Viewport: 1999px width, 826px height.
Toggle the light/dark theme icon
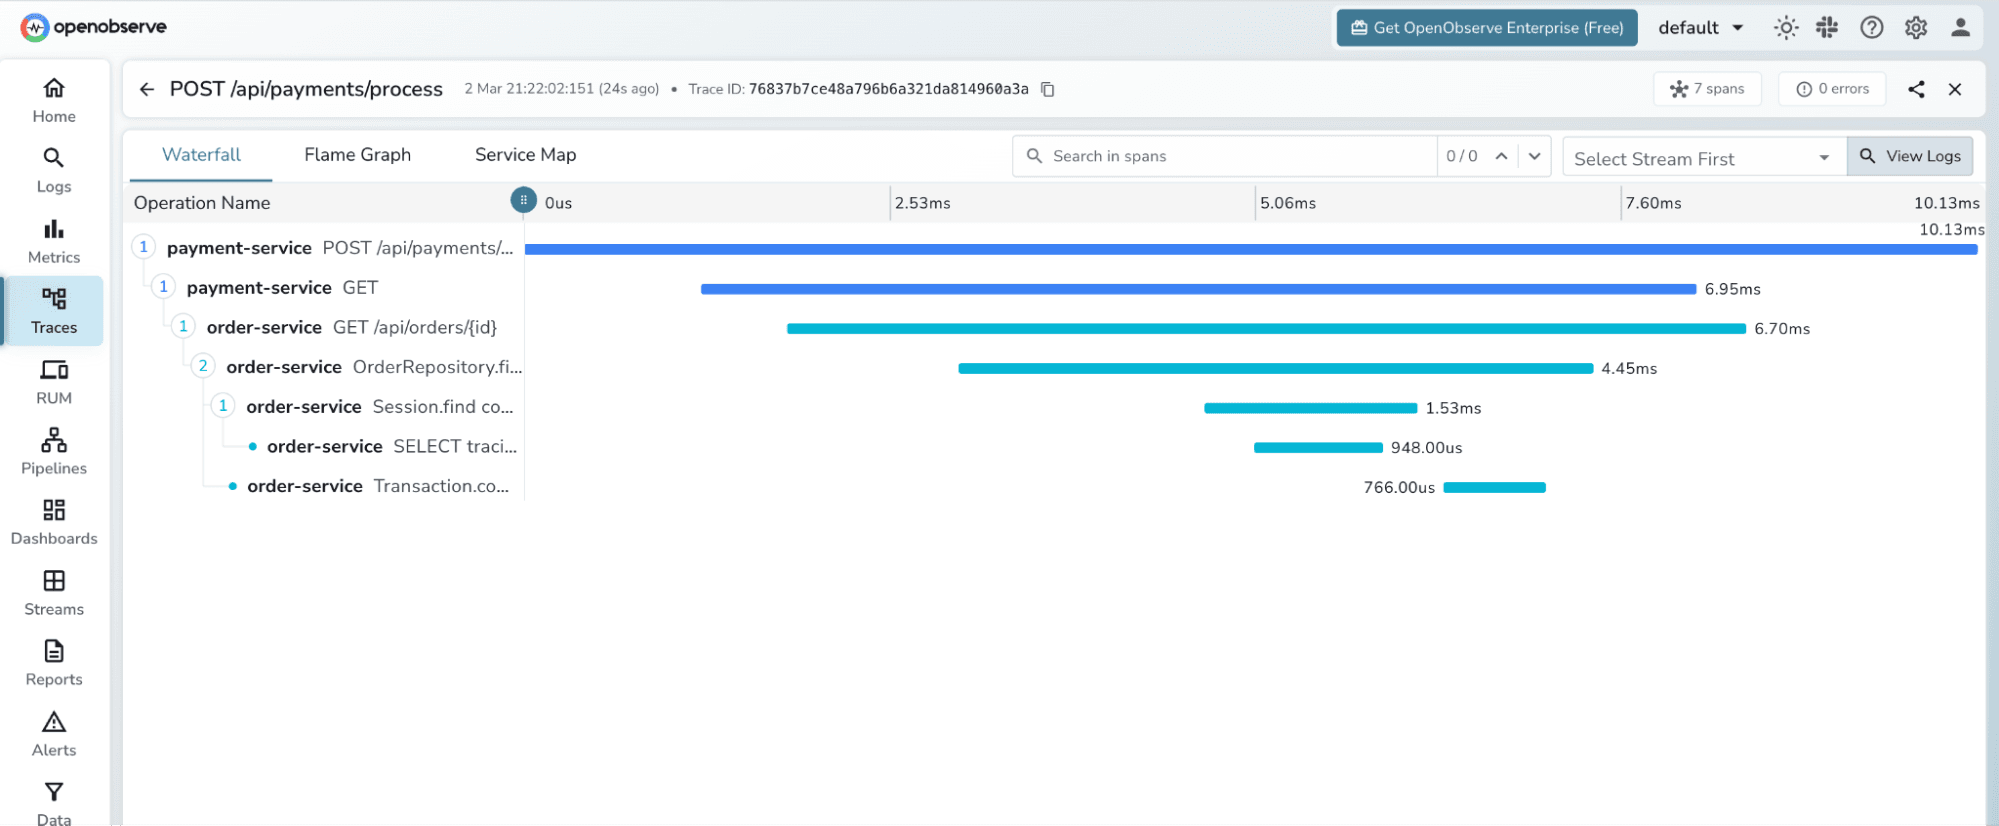coord(1786,28)
